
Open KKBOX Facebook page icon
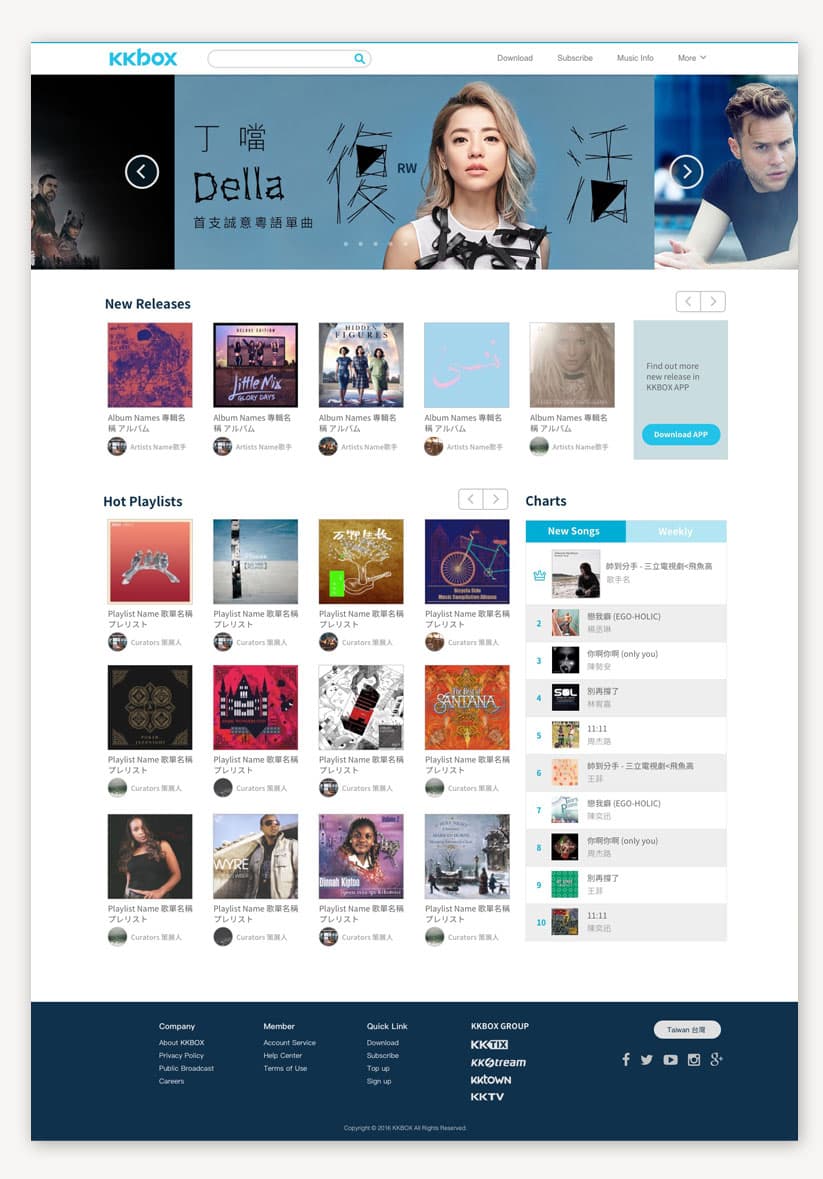[626, 1059]
